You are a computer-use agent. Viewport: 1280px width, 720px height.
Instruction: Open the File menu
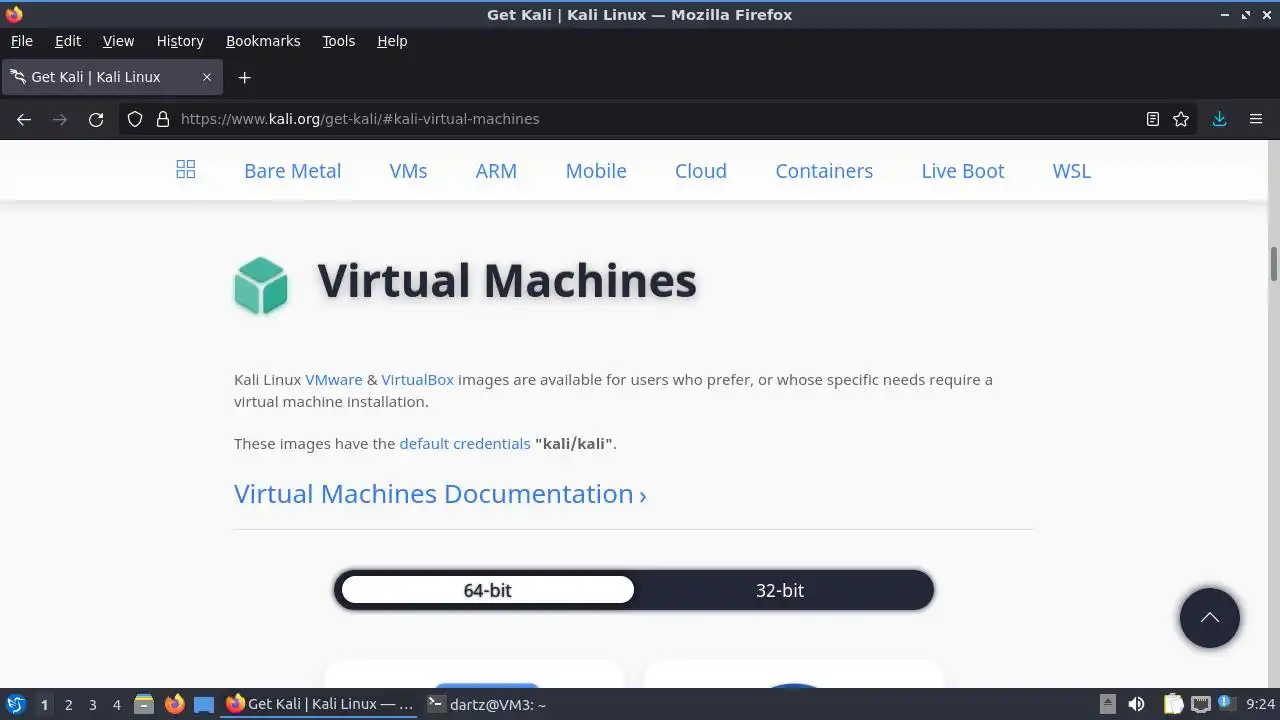click(21, 41)
